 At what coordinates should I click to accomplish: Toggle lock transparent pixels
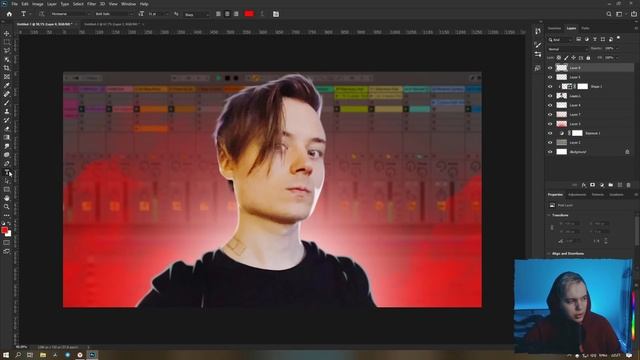pyautogui.click(x=559, y=58)
